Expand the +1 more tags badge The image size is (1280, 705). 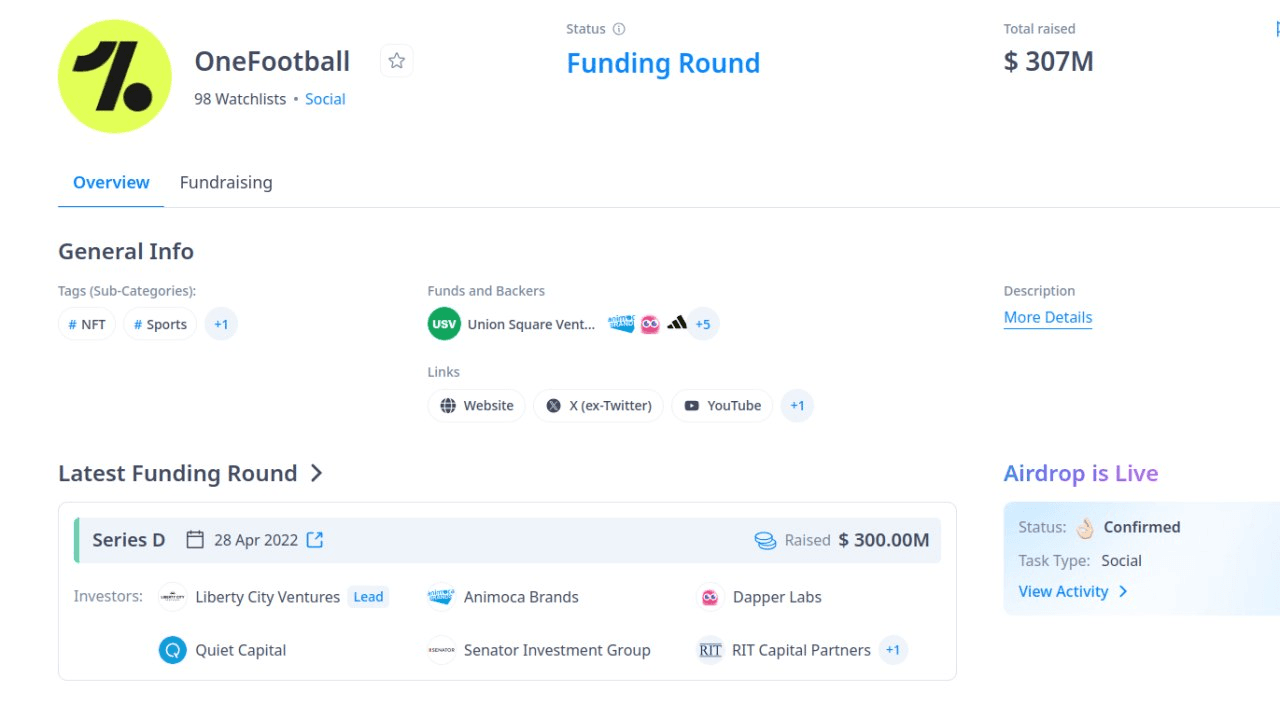coord(221,324)
